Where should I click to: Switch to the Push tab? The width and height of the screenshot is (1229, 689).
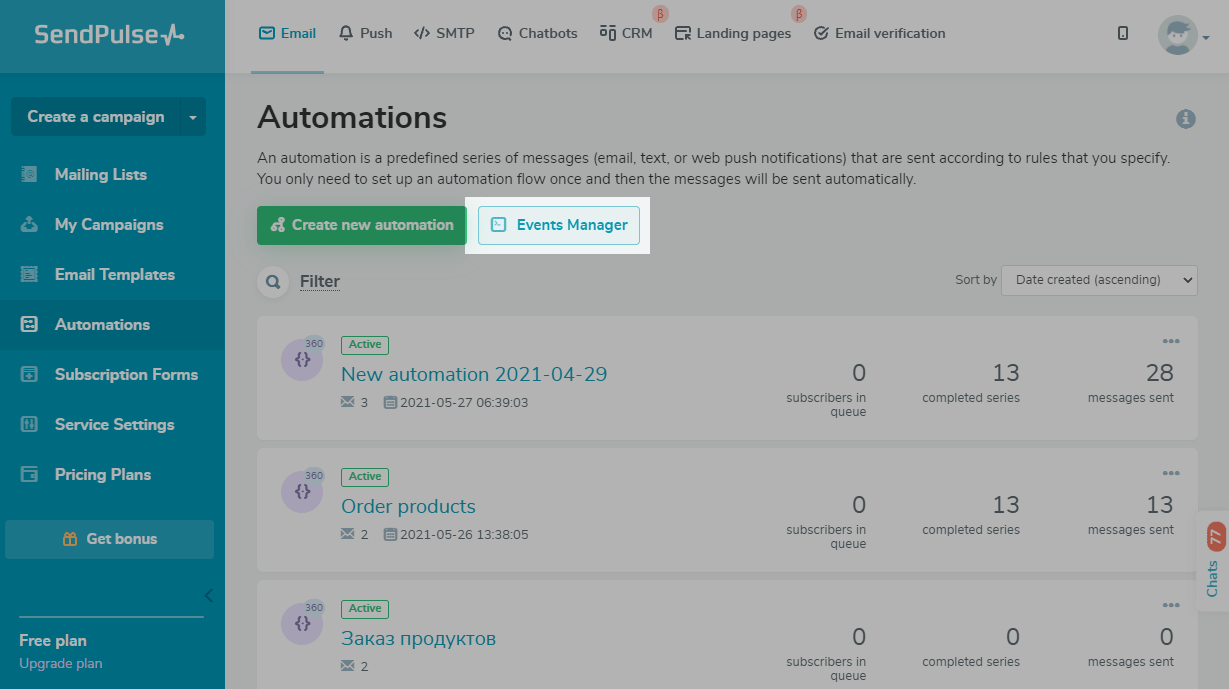pos(365,33)
